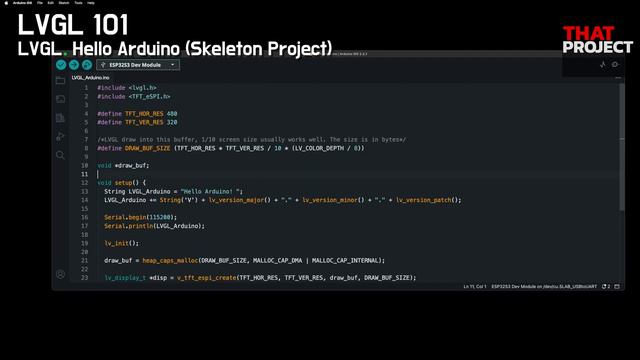Open the notifications icon in the status bar
640x360 pixels.
(x=606, y=287)
